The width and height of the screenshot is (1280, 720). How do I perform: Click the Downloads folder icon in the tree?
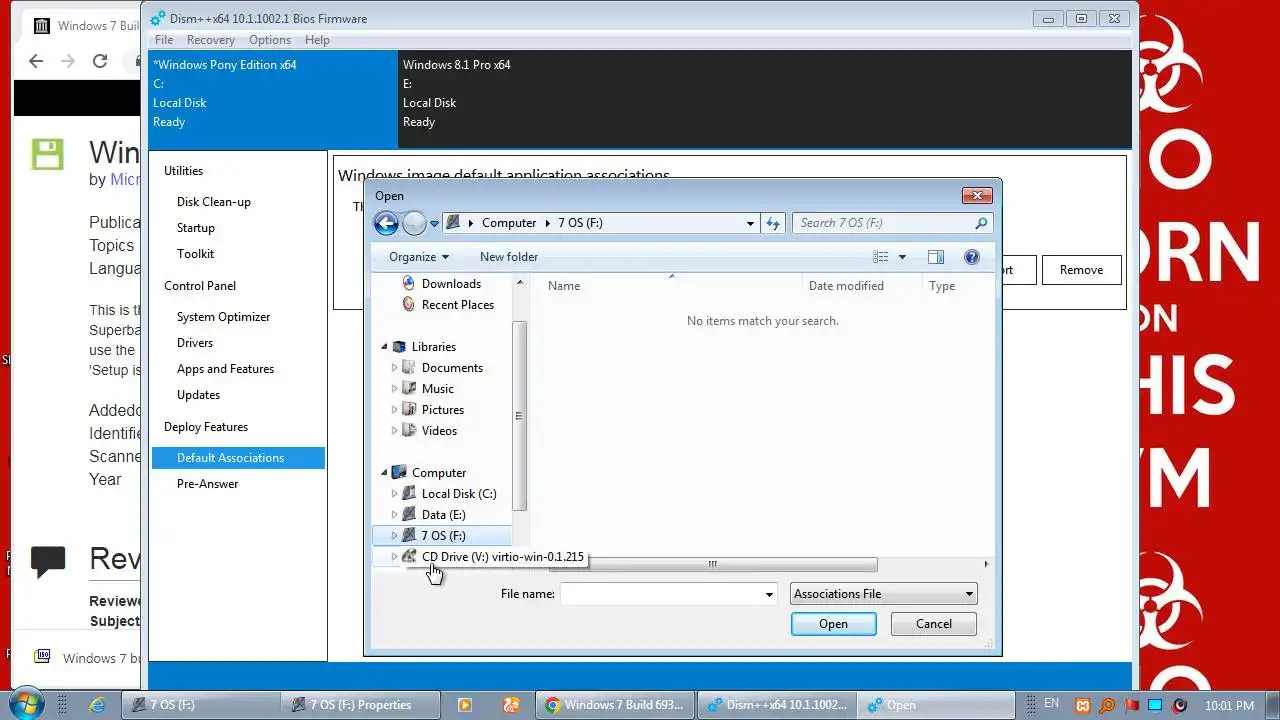pyautogui.click(x=408, y=284)
